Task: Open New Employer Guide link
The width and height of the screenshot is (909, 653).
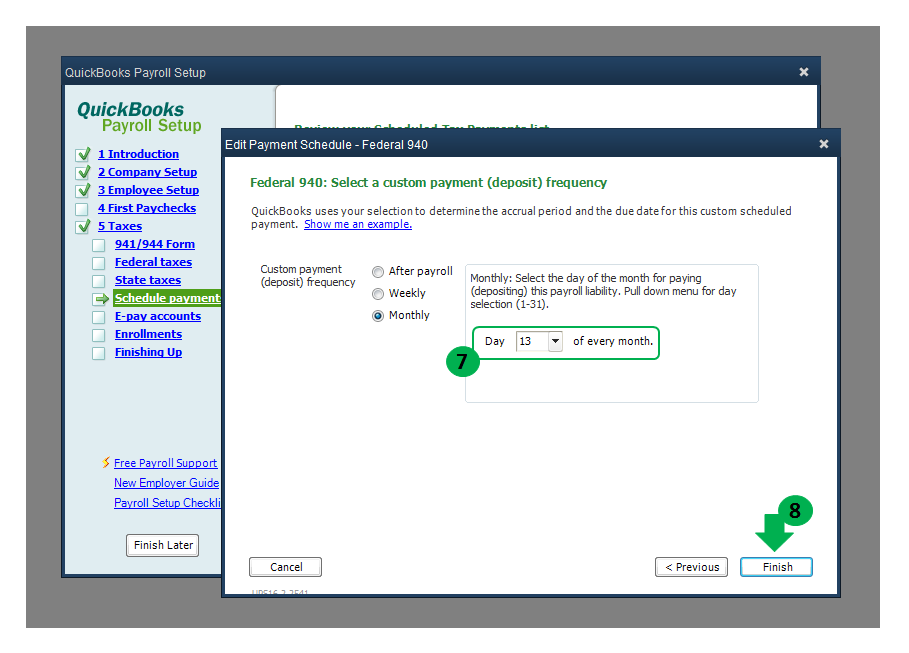Action: coord(166,483)
